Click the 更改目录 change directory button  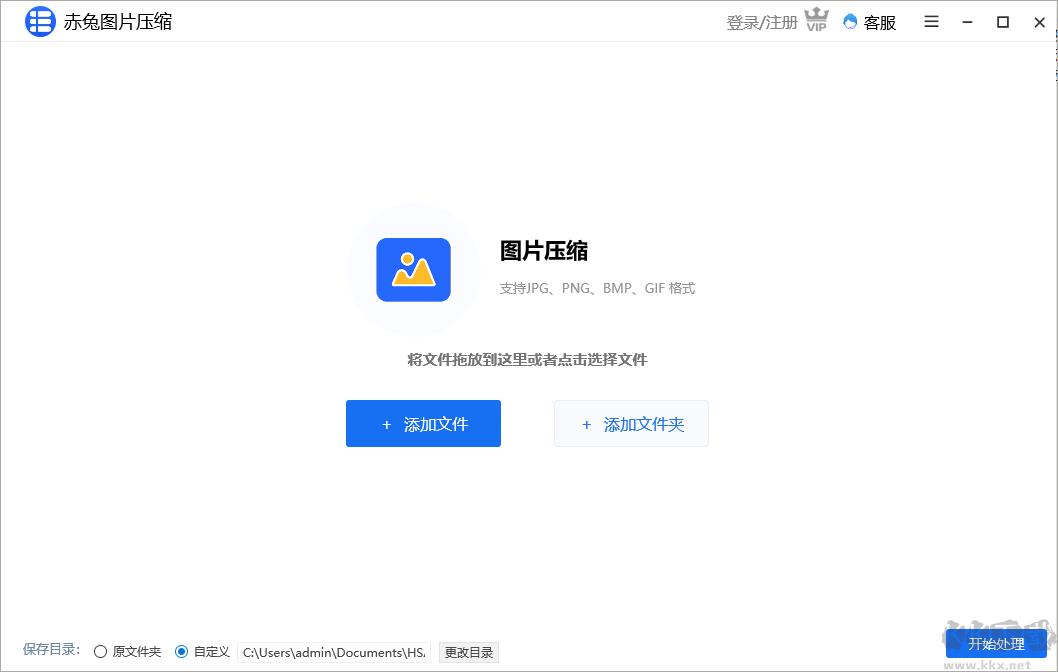click(468, 652)
